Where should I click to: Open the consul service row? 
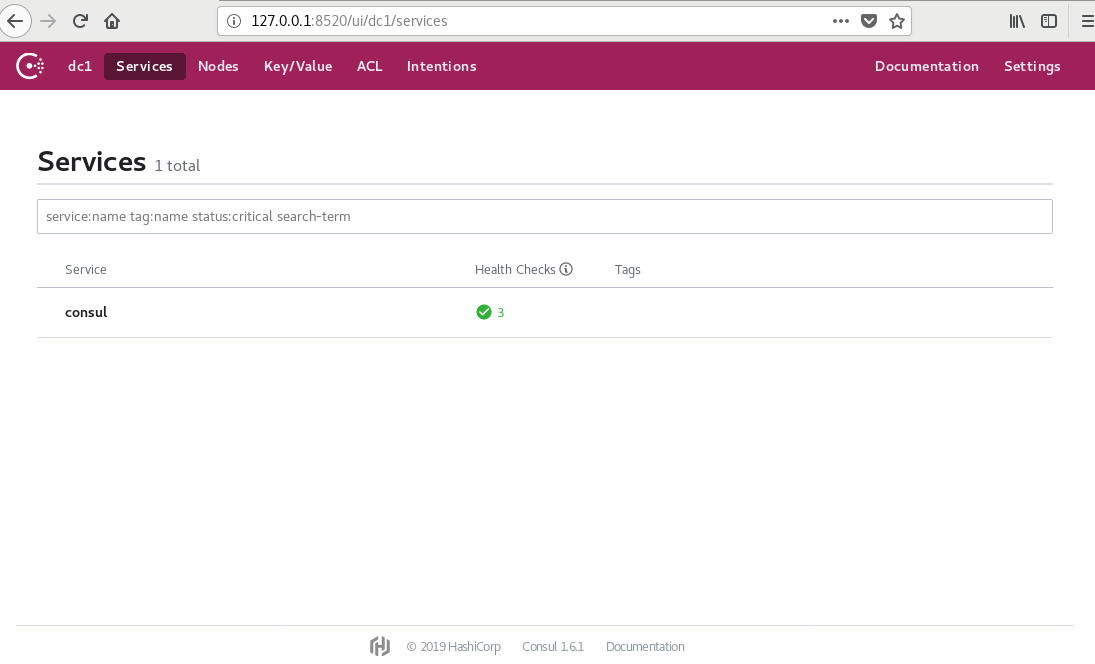tap(545, 312)
